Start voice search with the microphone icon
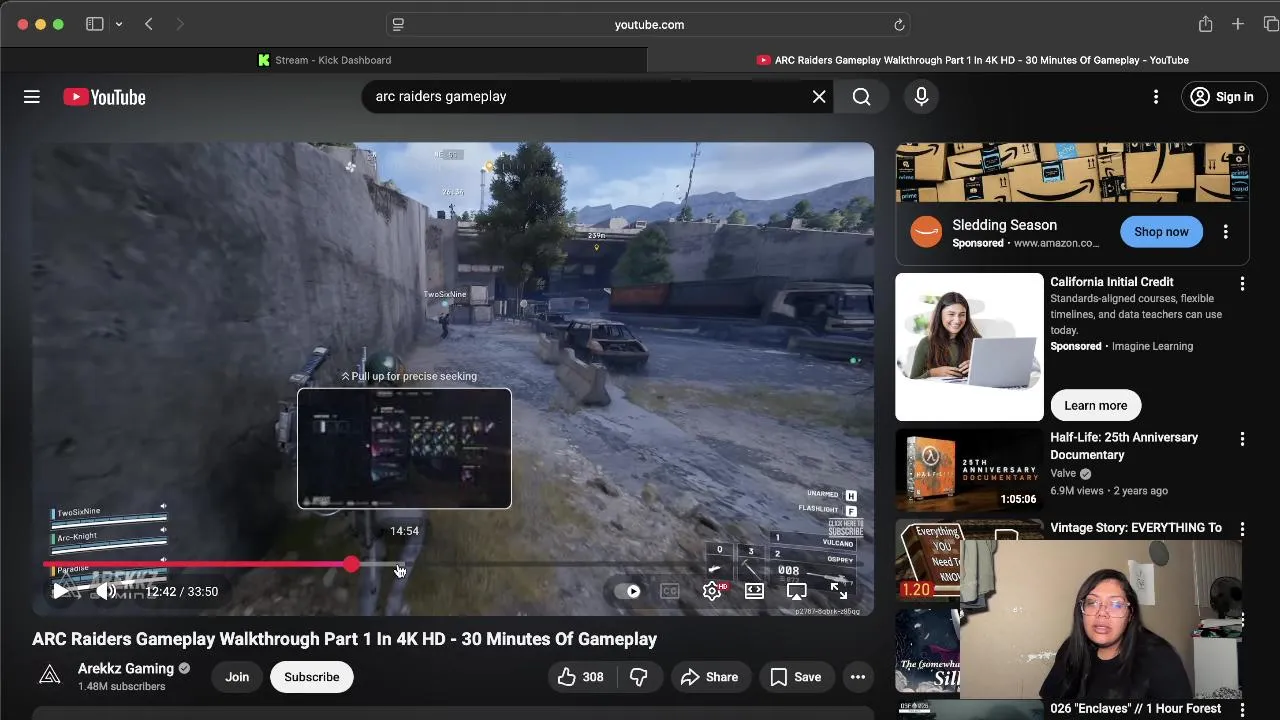The image size is (1280, 720). click(921, 97)
